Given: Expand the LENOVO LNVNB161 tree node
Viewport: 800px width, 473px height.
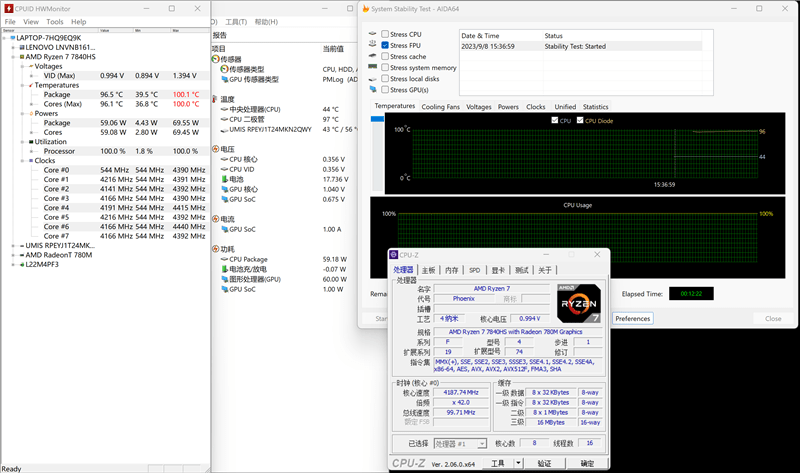Looking at the screenshot, I should click(14, 47).
